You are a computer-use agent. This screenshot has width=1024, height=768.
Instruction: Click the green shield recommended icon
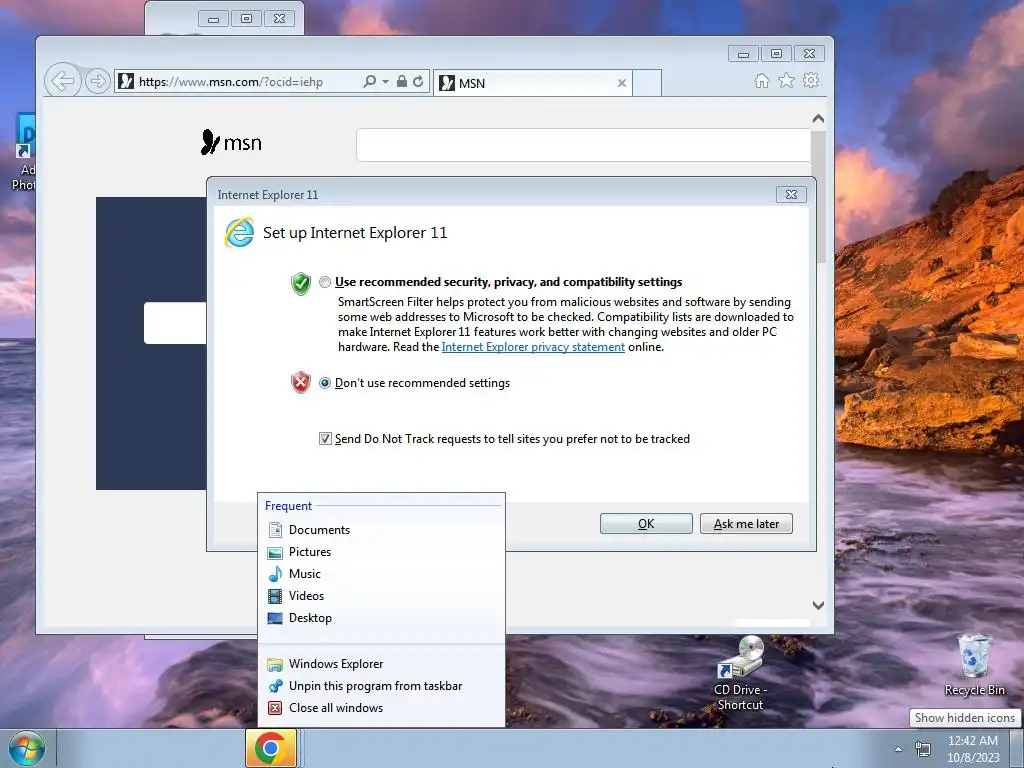coord(300,284)
